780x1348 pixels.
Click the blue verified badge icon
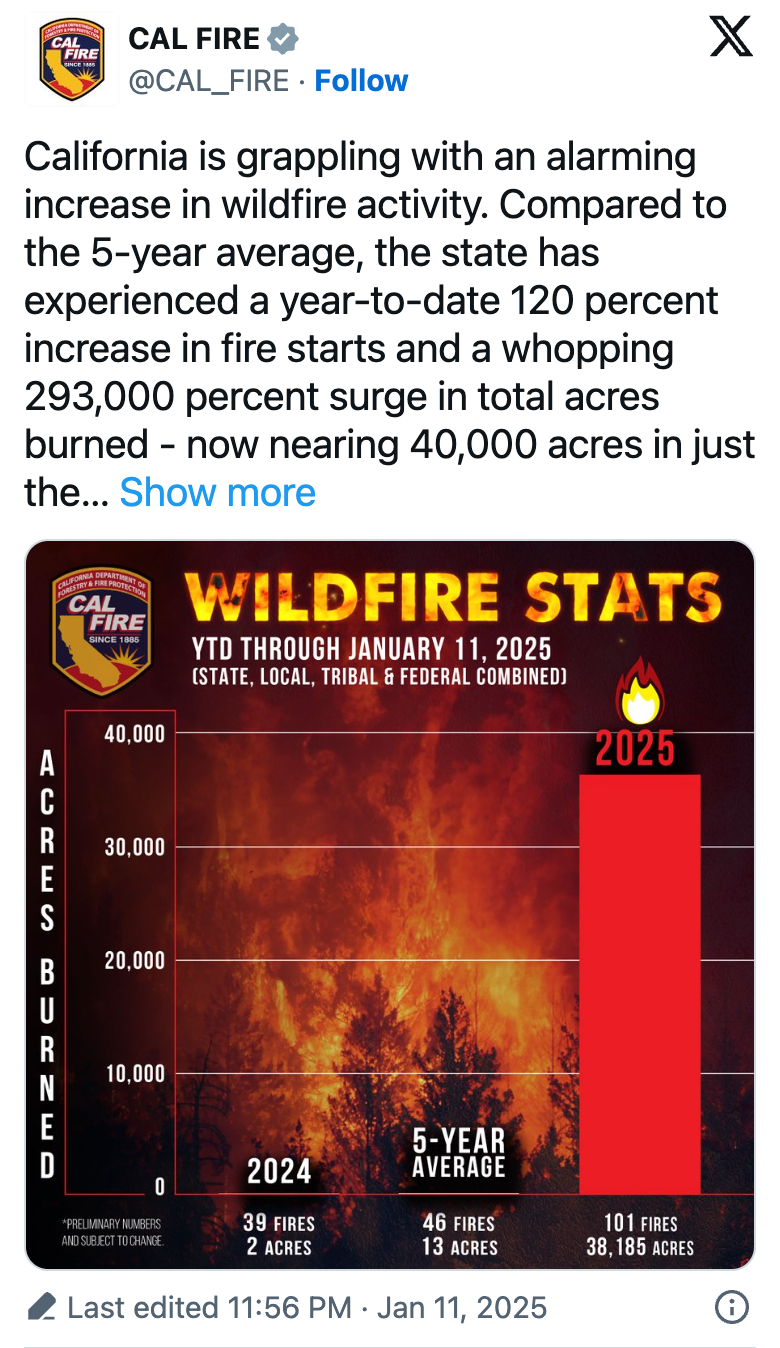[283, 40]
